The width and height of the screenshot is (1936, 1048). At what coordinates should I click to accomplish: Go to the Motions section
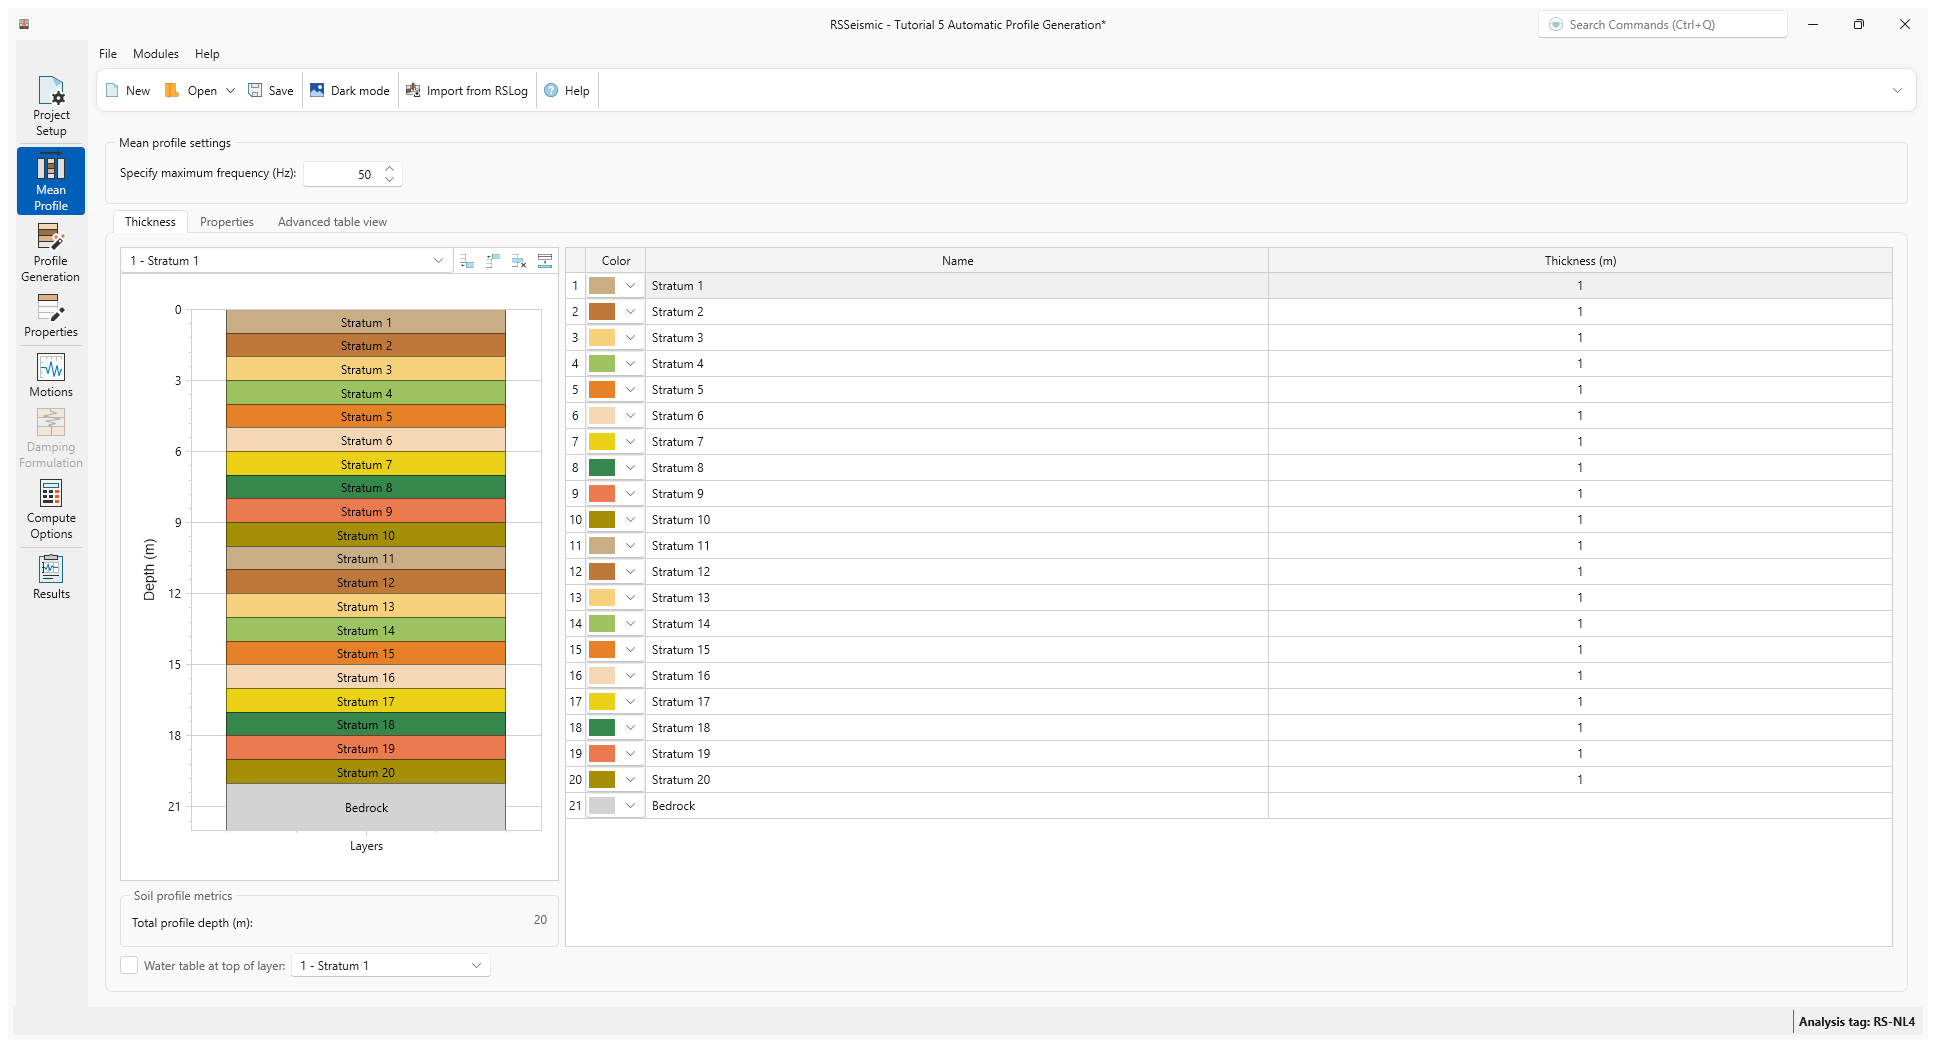click(51, 376)
